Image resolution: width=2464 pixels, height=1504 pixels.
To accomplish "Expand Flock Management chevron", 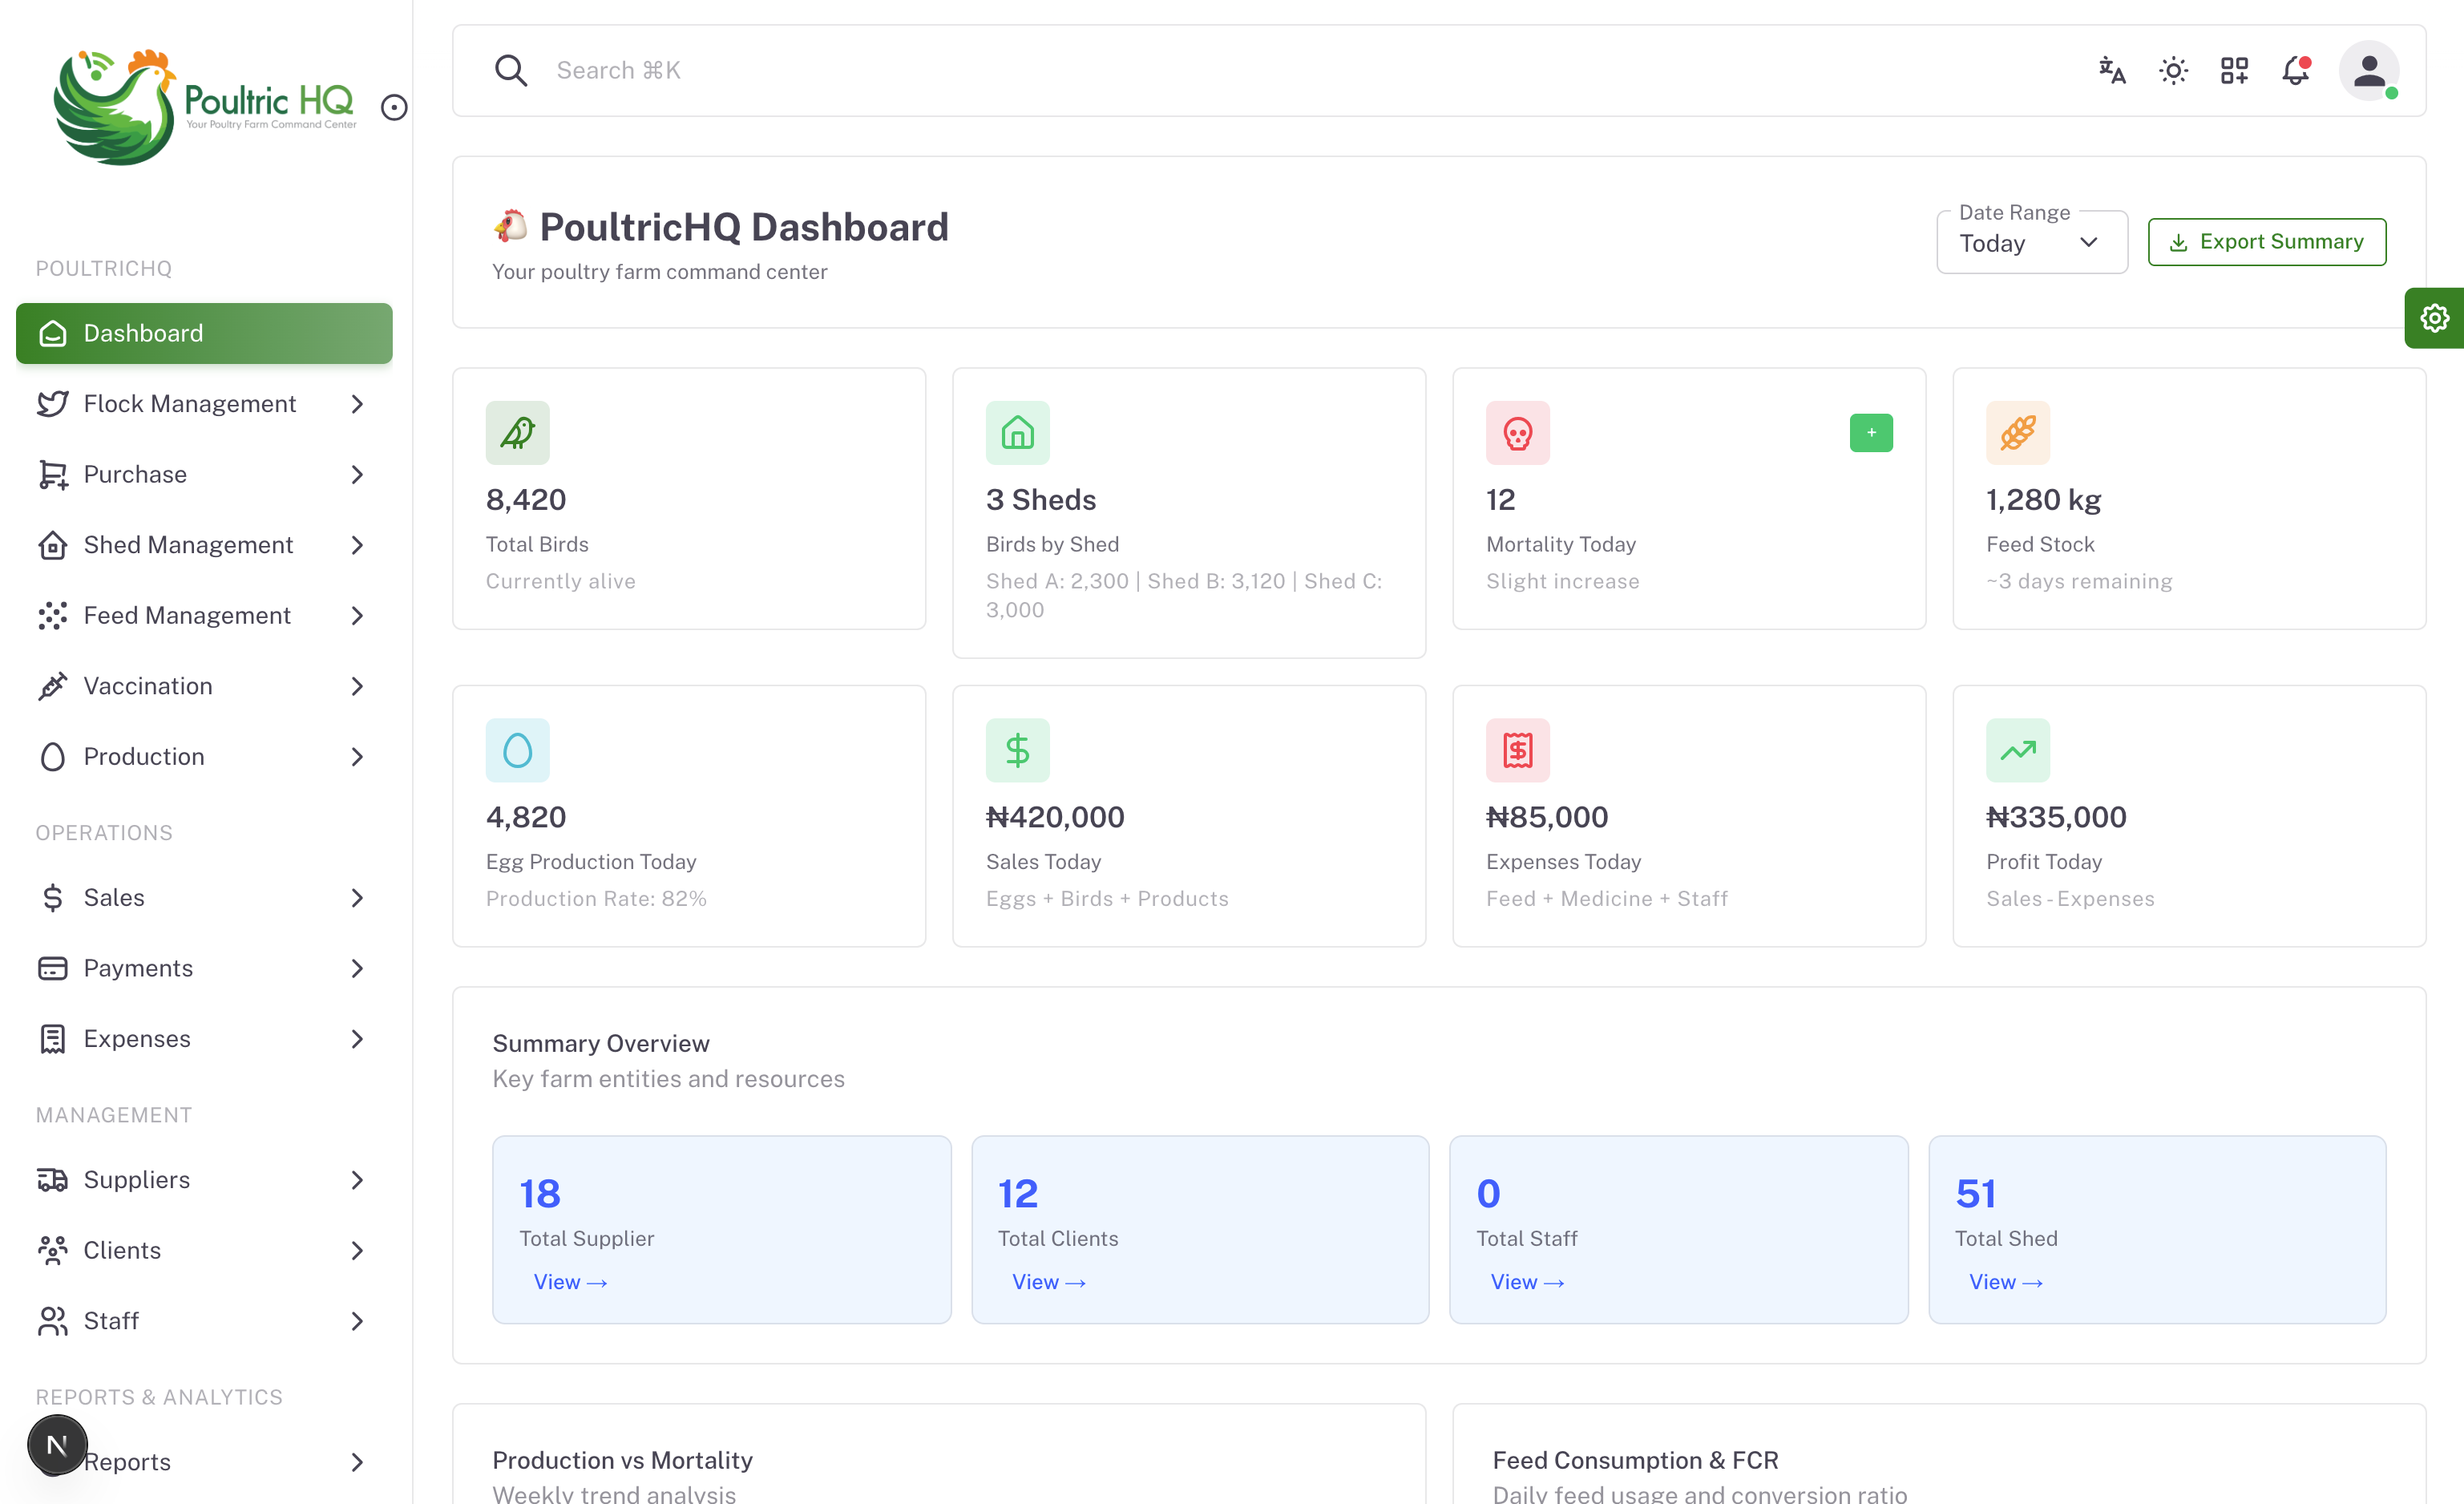I will pyautogui.click(x=357, y=403).
